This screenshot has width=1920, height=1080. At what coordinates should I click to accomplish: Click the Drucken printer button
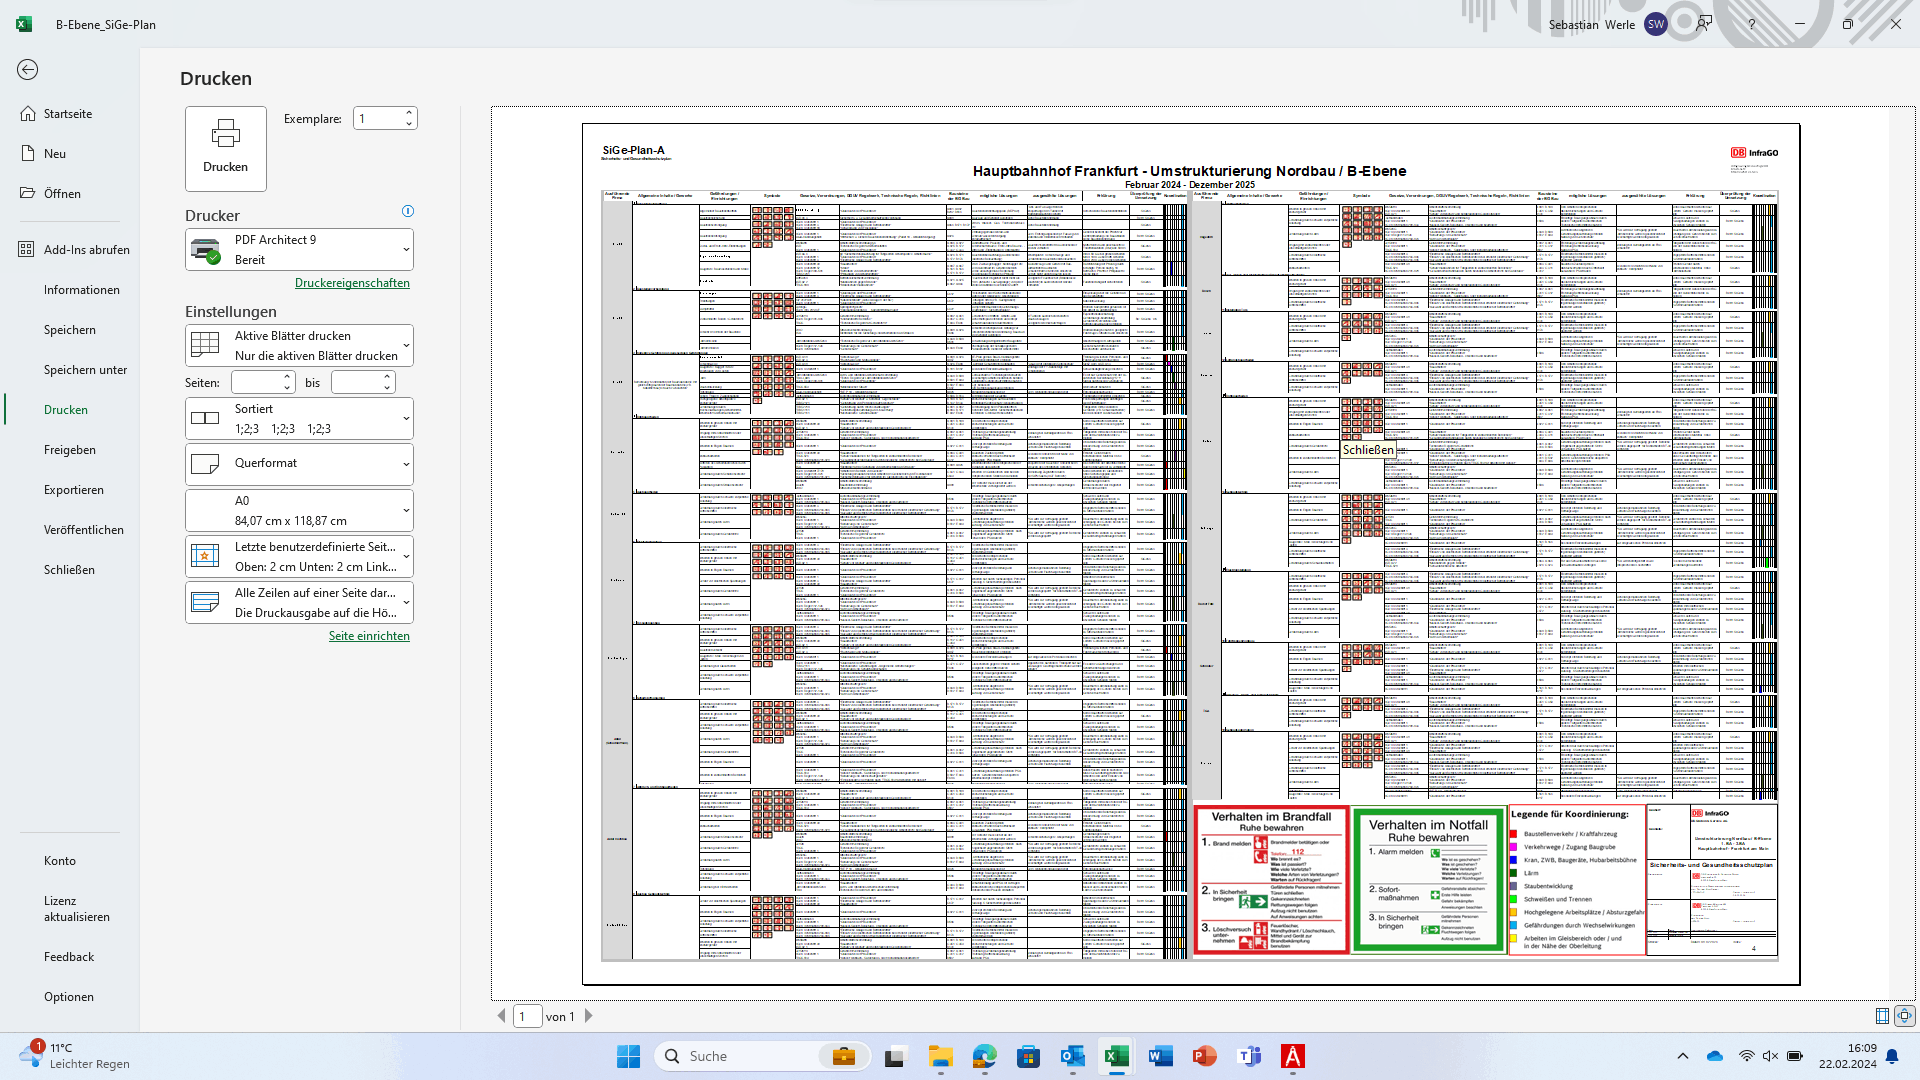tap(225, 148)
